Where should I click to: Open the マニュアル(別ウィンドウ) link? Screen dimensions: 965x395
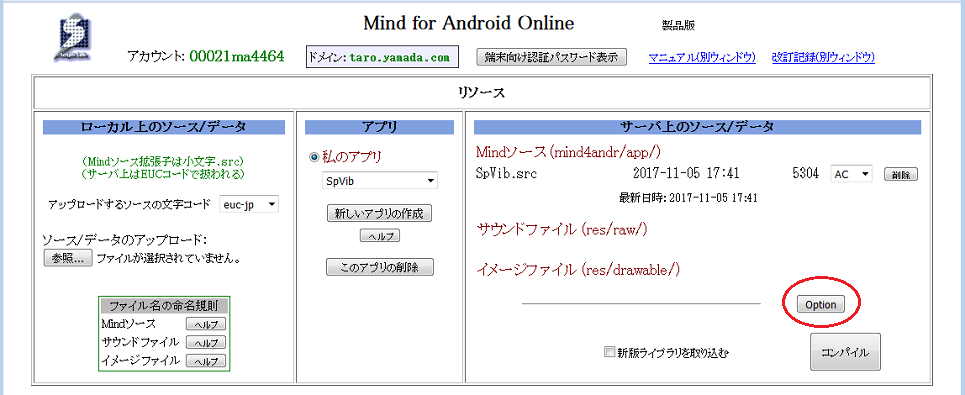pos(702,57)
